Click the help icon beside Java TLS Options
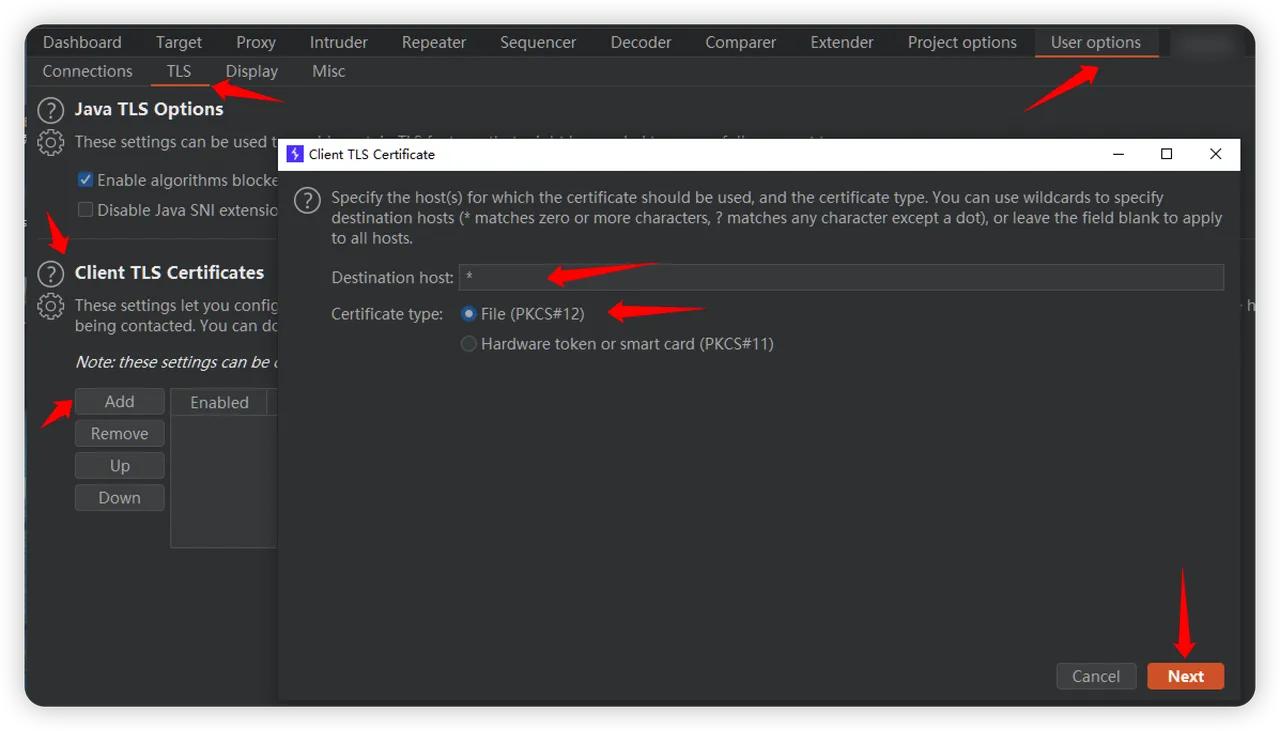Screen dimensions: 1280x731 50,110
